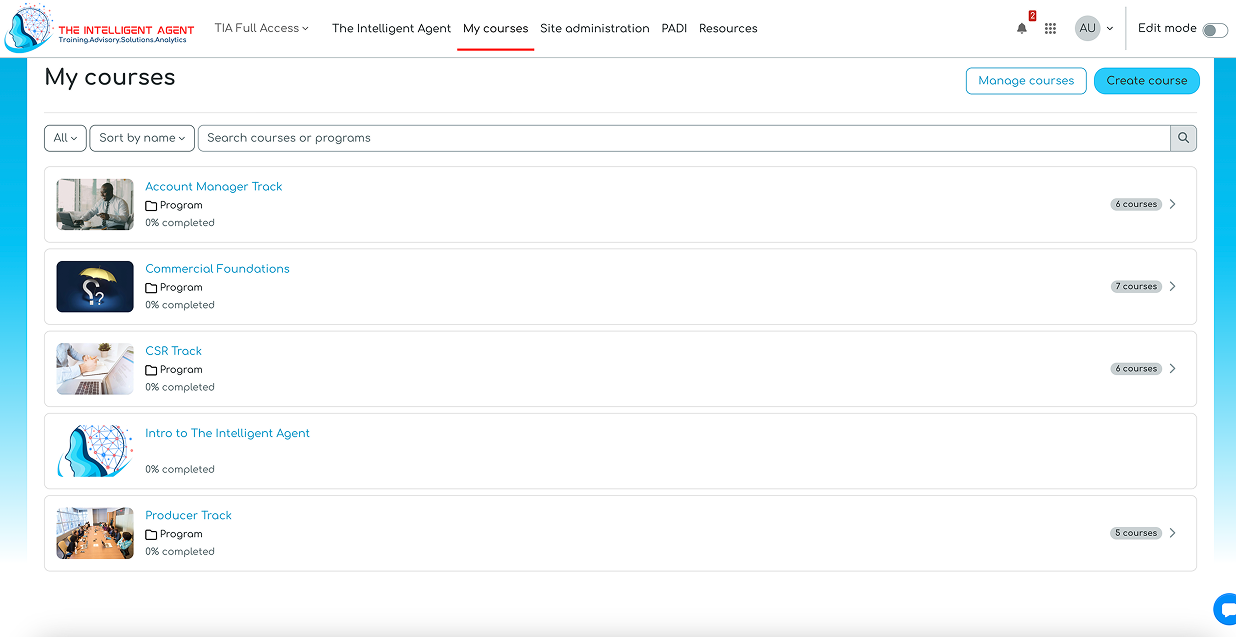The height and width of the screenshot is (637, 1236).
Task: Click the Producer Track meeting thumbnail
Action: click(95, 533)
